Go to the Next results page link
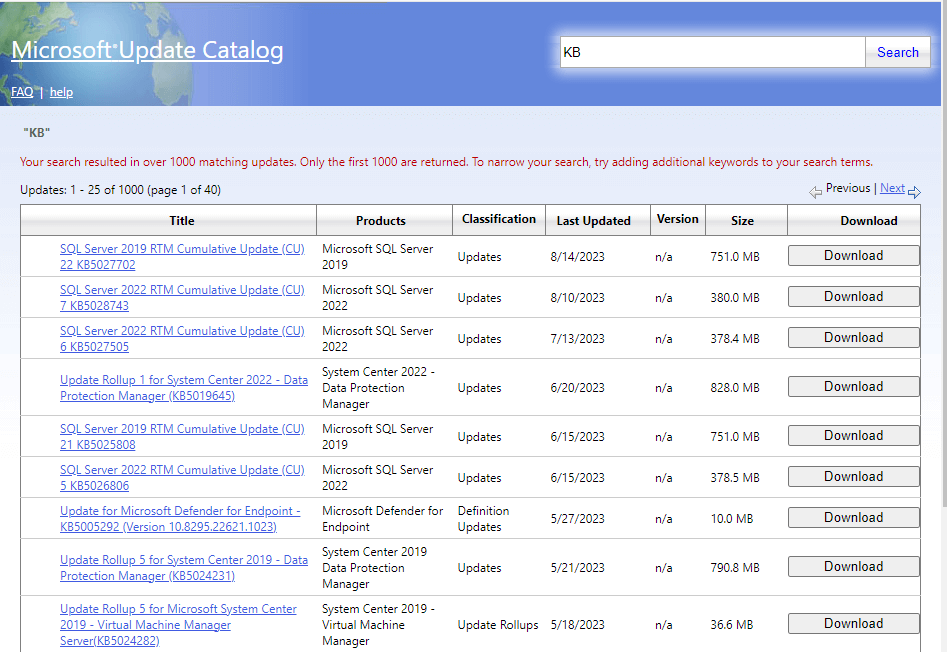Viewport: 947px width, 652px height. click(x=892, y=188)
